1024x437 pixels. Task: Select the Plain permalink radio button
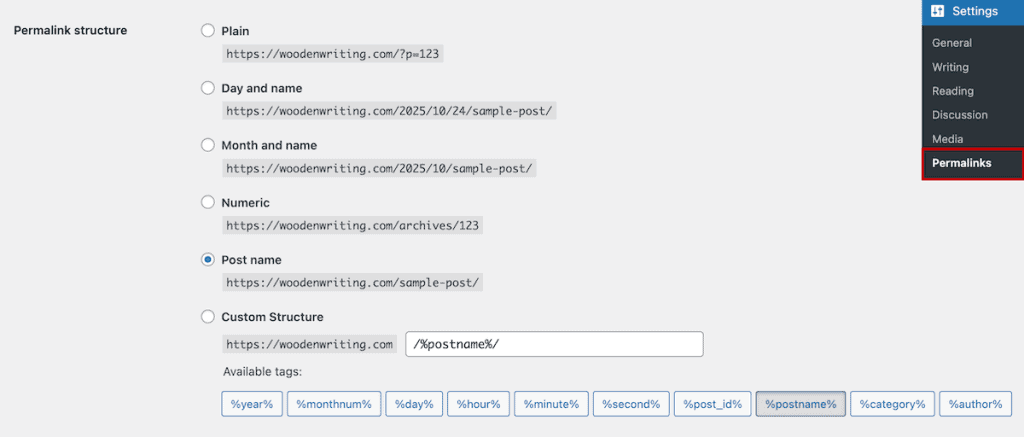click(208, 30)
